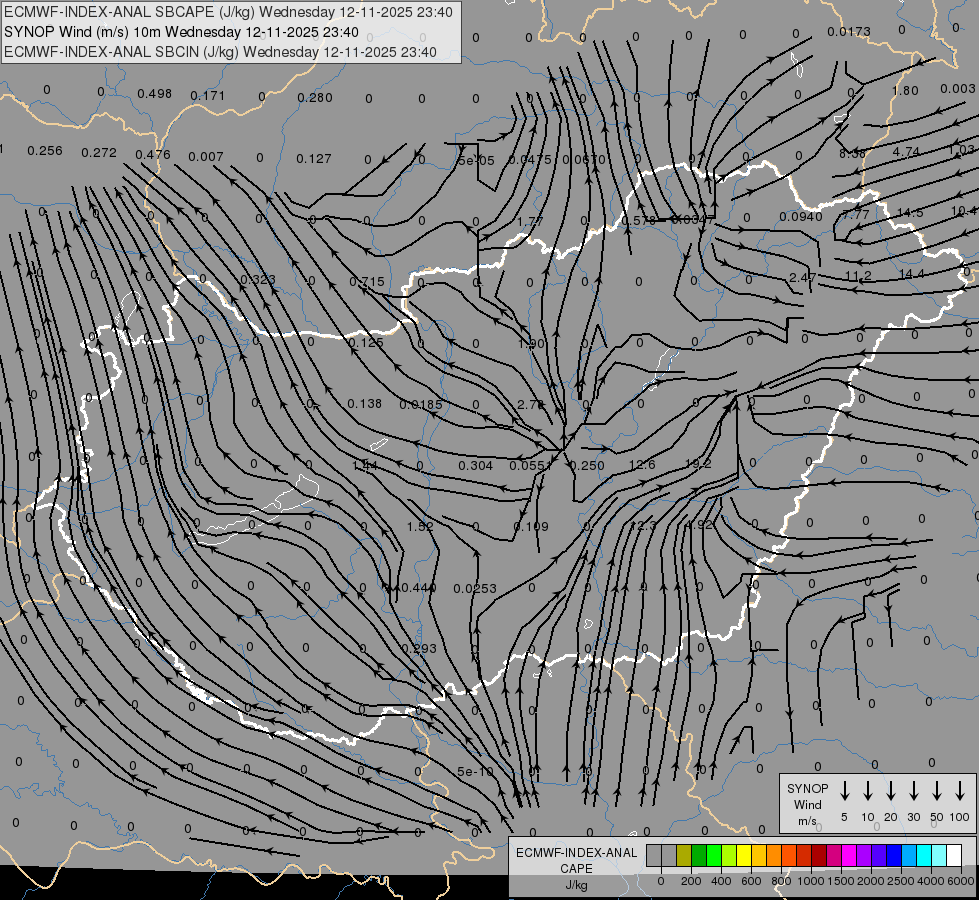Click the map value '7.77'

tap(855, 214)
